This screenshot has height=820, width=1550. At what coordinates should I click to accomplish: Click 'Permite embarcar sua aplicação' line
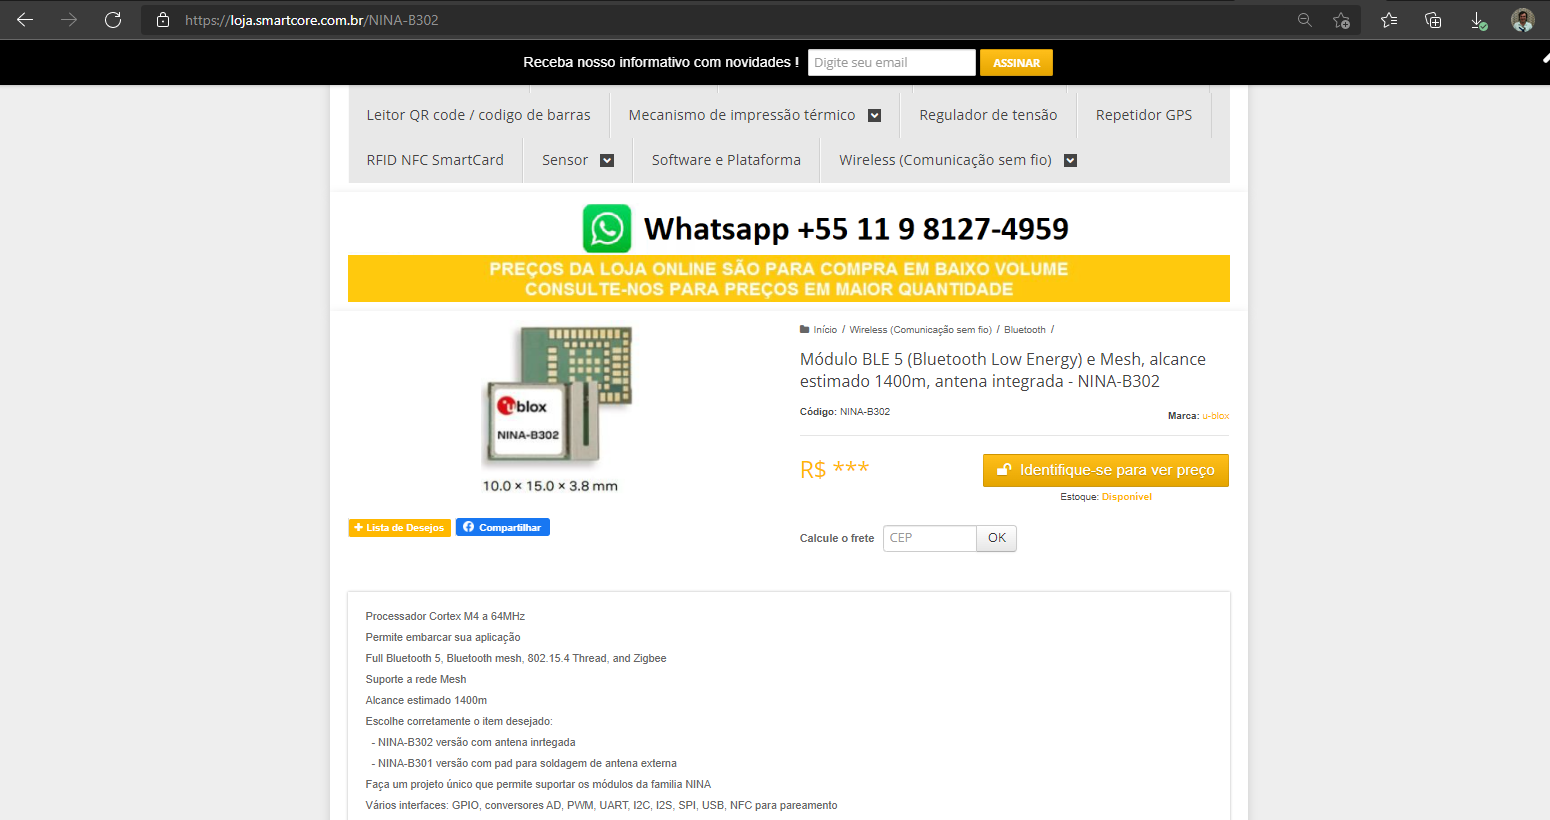coord(443,637)
